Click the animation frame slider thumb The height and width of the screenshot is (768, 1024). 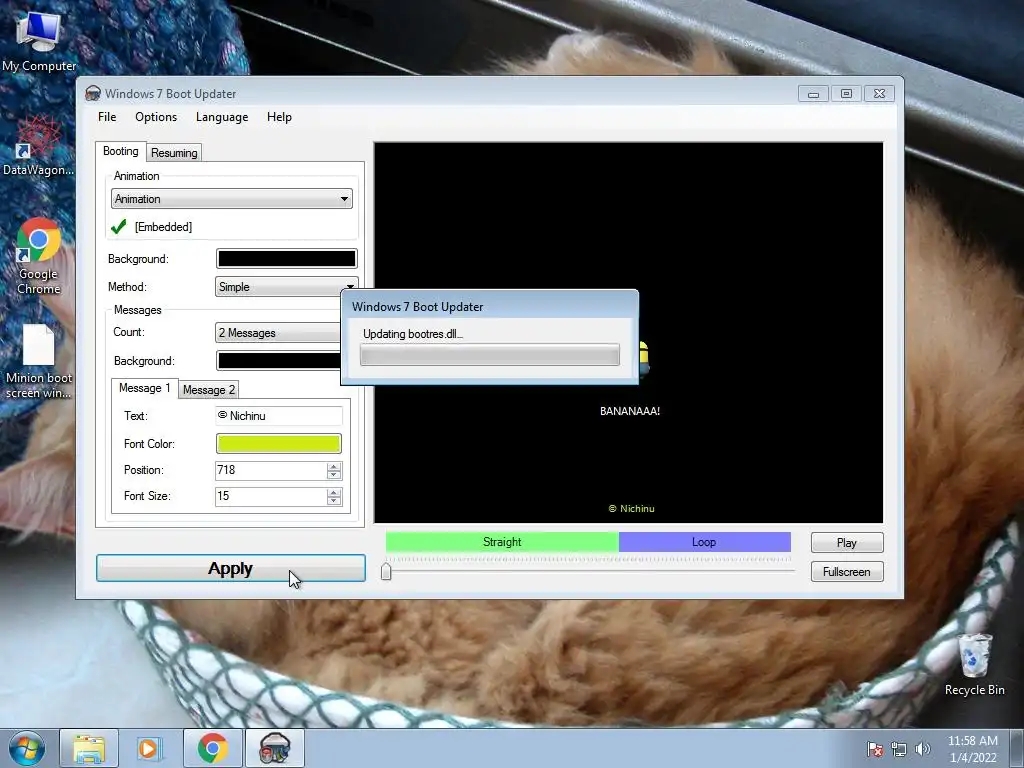tap(386, 571)
